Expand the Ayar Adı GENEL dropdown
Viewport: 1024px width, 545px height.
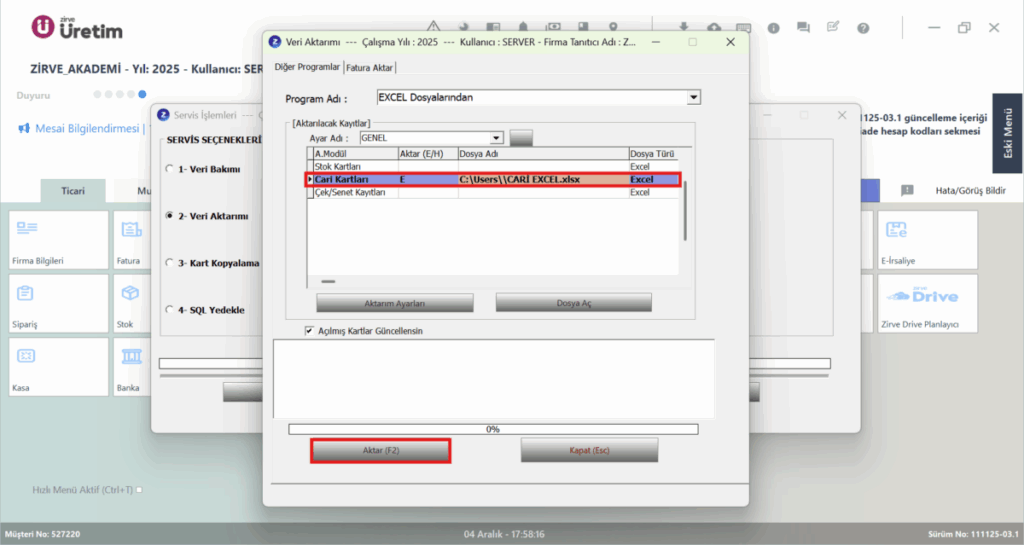496,138
